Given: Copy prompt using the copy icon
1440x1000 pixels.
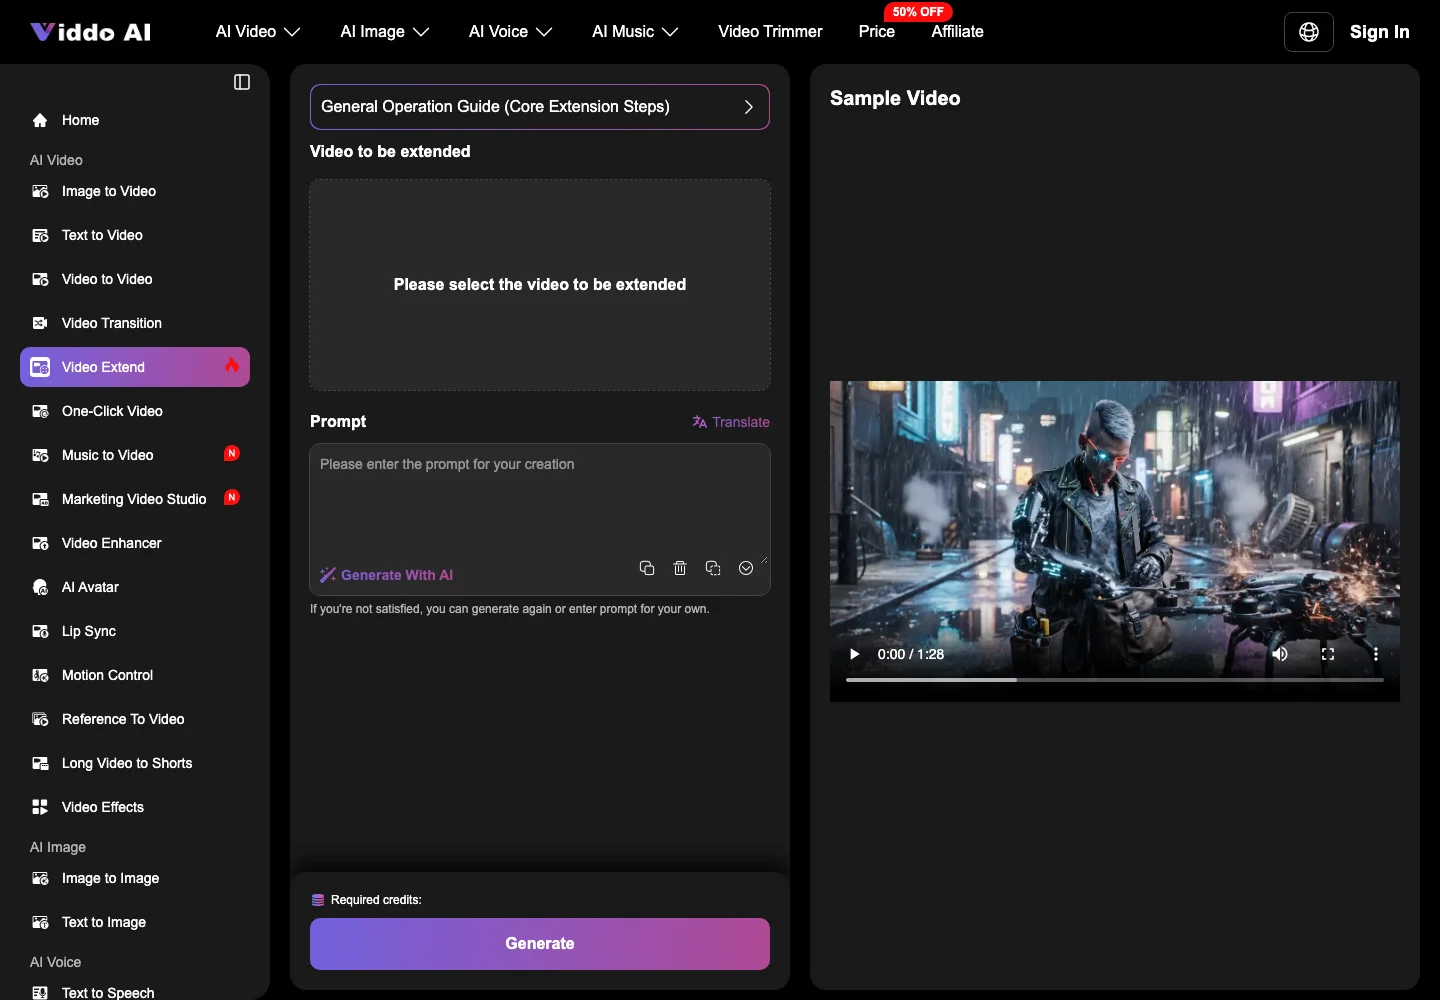Looking at the screenshot, I should (x=647, y=568).
